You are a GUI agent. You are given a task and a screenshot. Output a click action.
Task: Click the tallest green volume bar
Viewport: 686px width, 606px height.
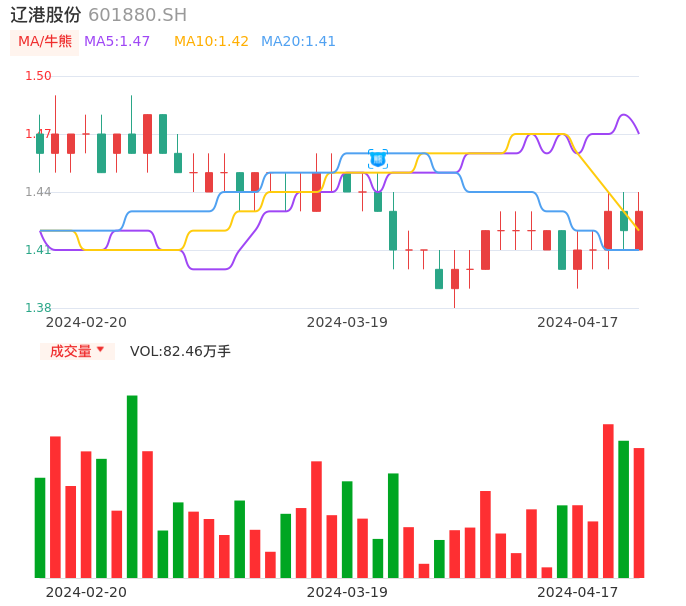pyautogui.click(x=132, y=486)
